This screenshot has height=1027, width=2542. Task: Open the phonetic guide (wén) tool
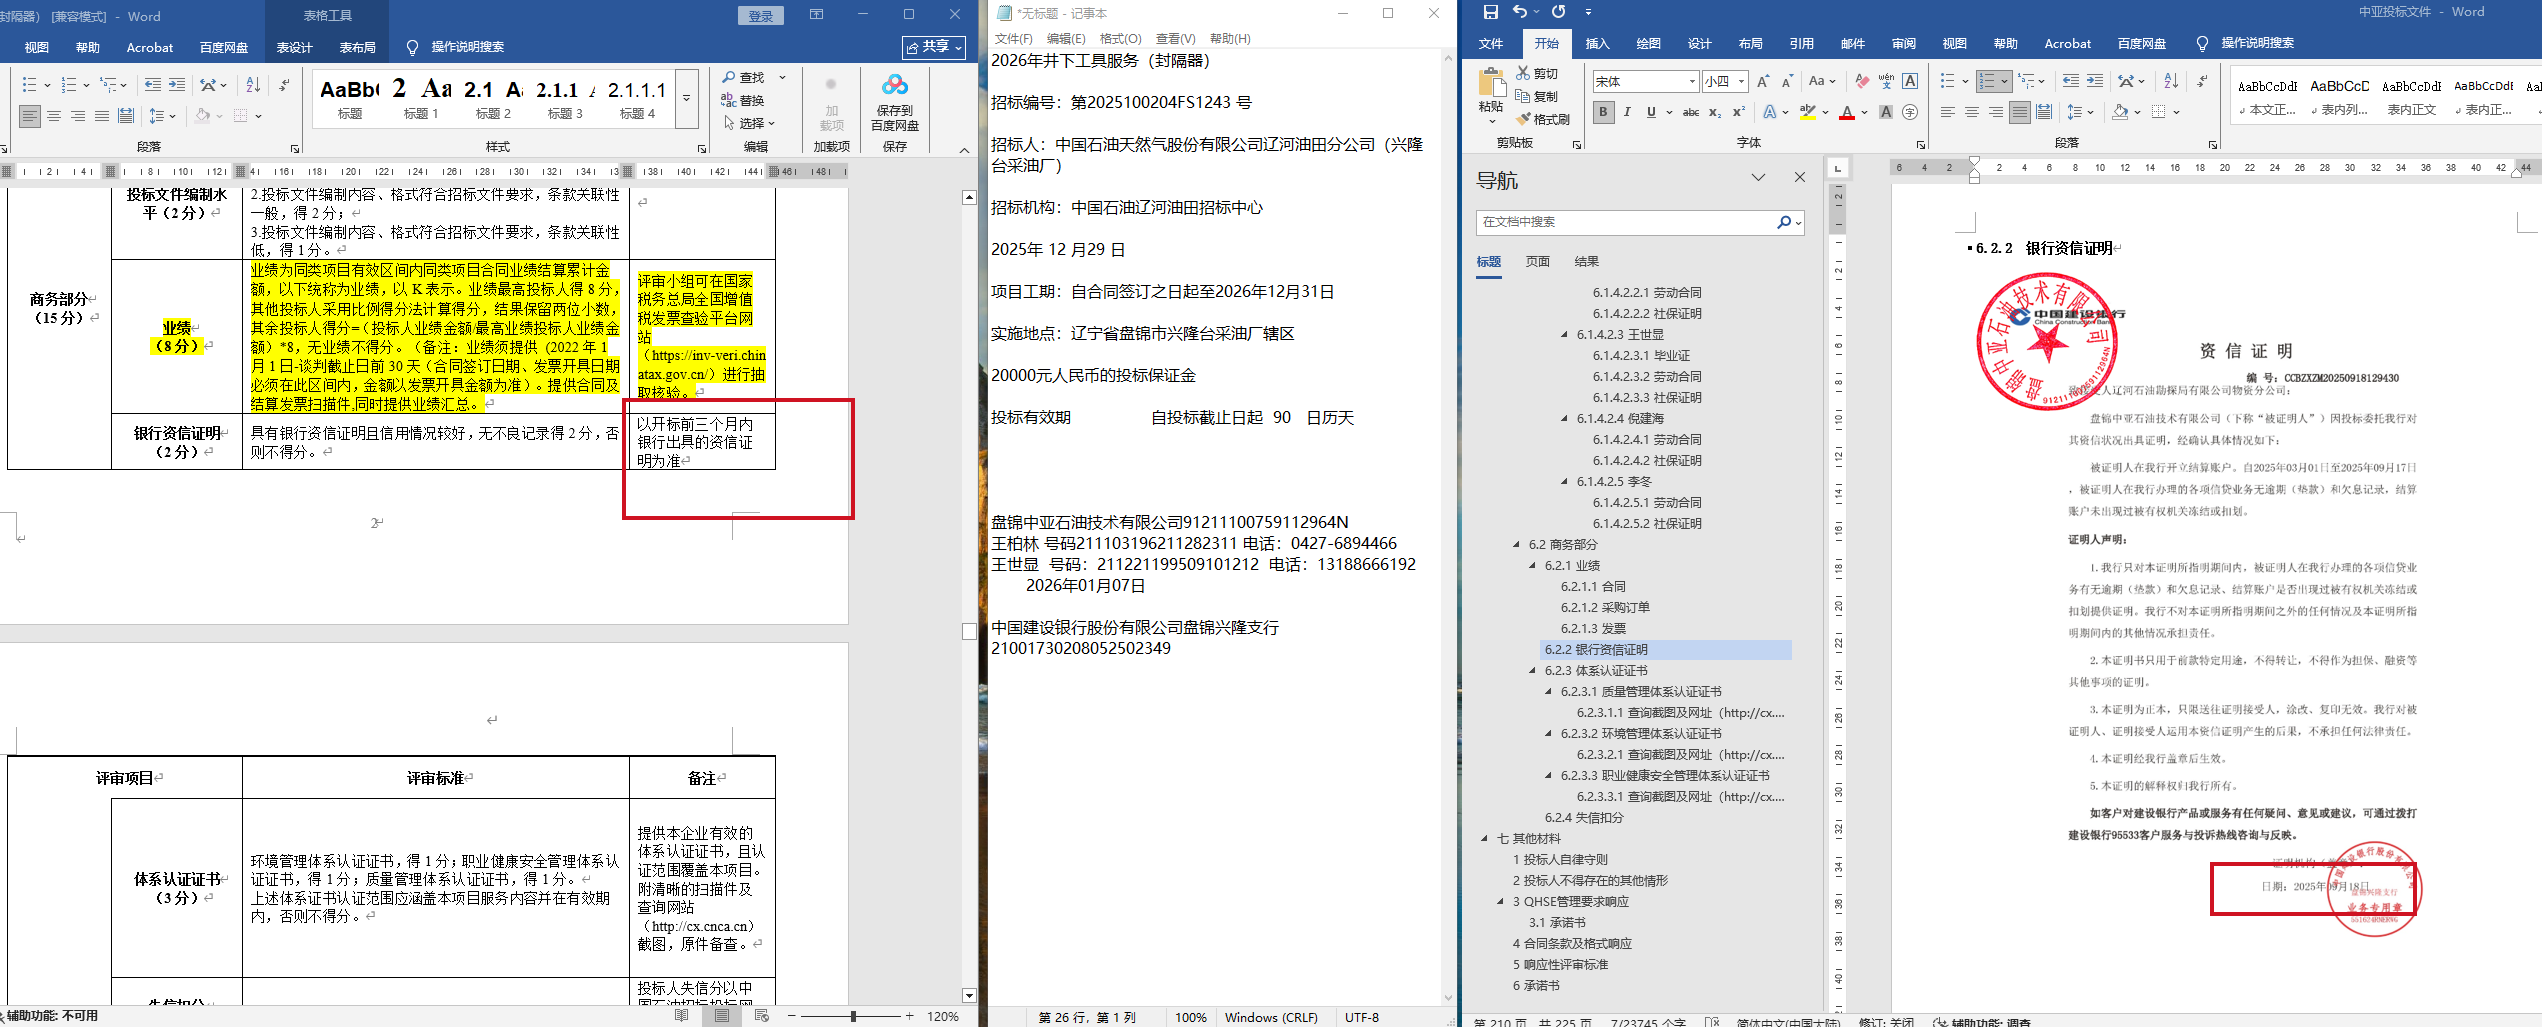coord(1886,81)
